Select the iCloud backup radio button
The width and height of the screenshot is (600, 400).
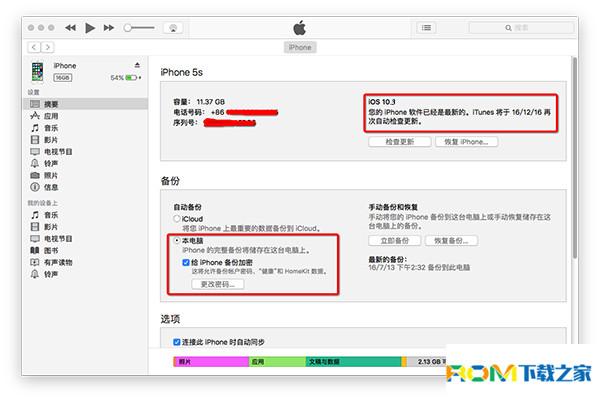coord(177,219)
